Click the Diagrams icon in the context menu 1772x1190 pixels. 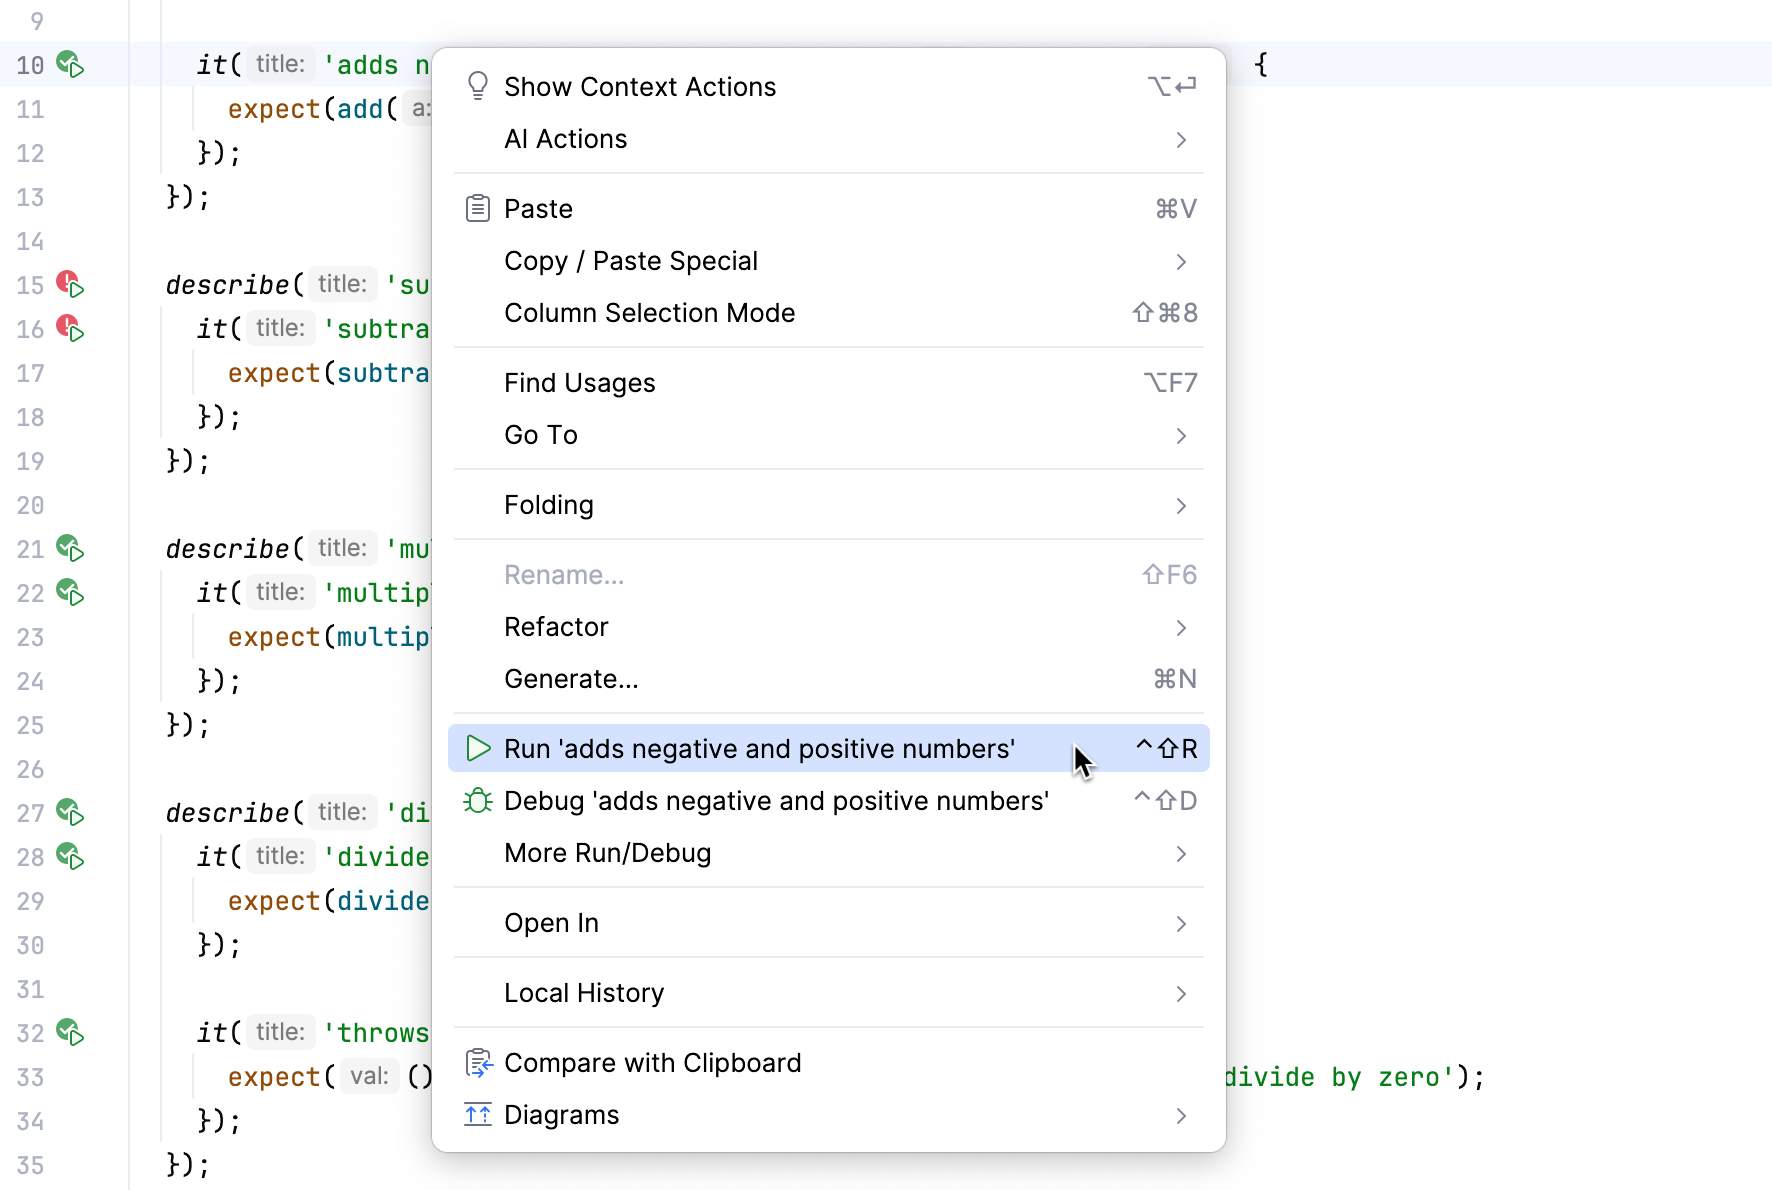[x=478, y=1114]
